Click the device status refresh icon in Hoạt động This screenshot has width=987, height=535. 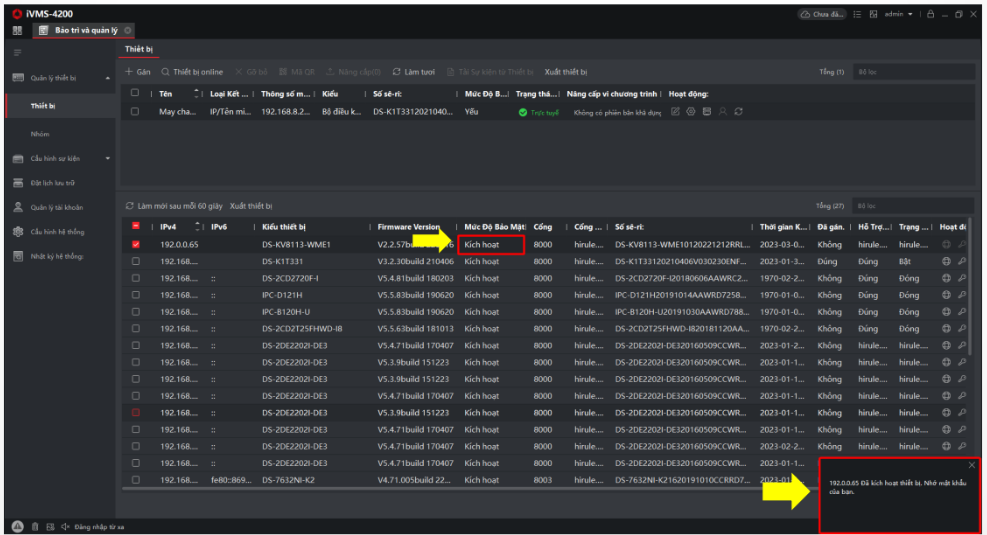click(x=738, y=112)
